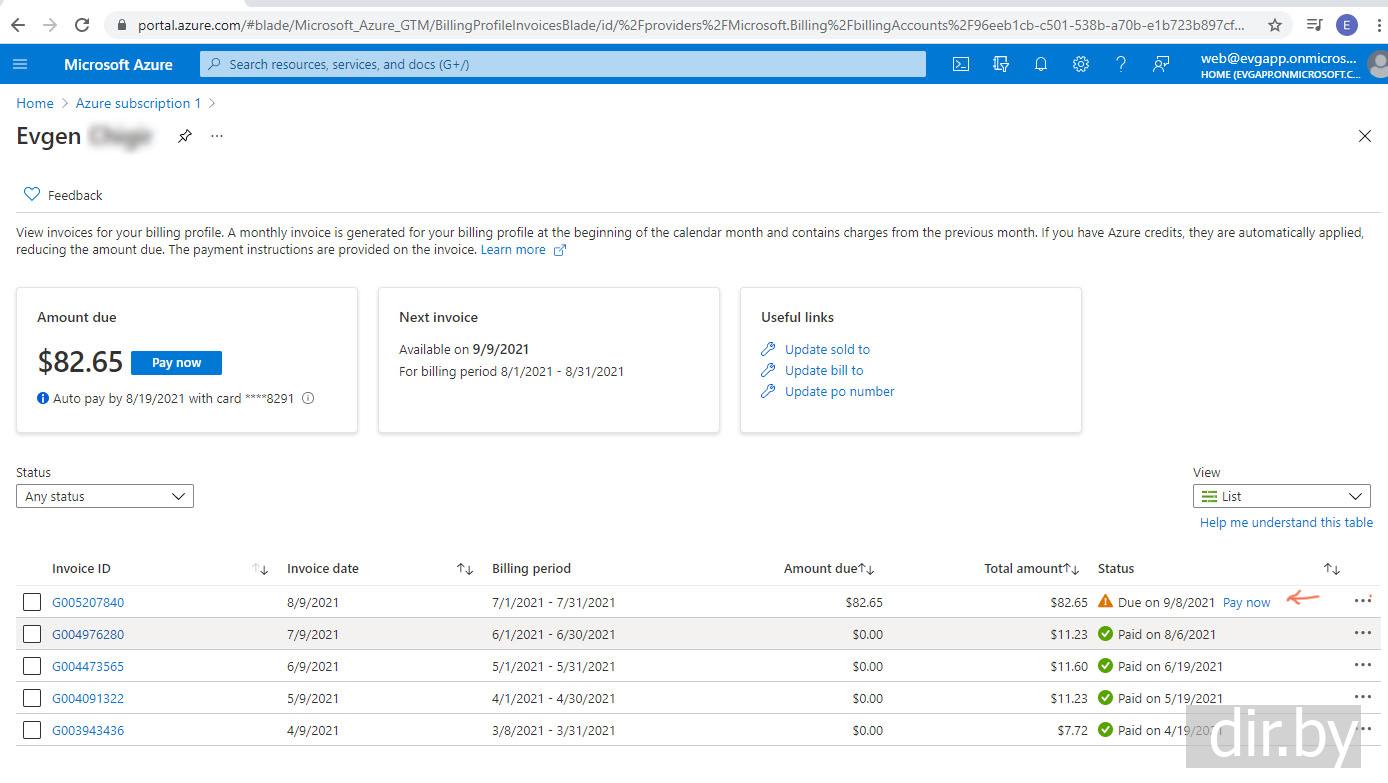
Task: Open the View List dropdown
Action: click(1281, 496)
